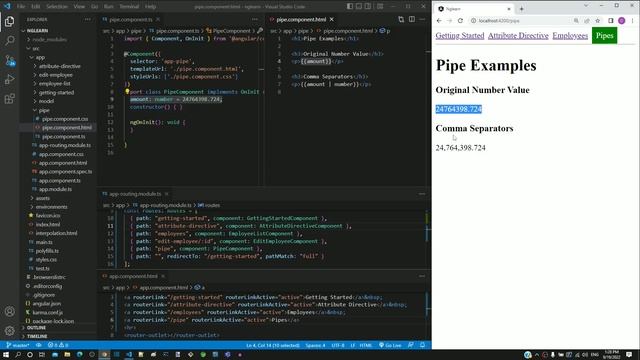Screen dimensions: 640x360
Task: Expand the edit-employee folder
Action: [56, 75]
